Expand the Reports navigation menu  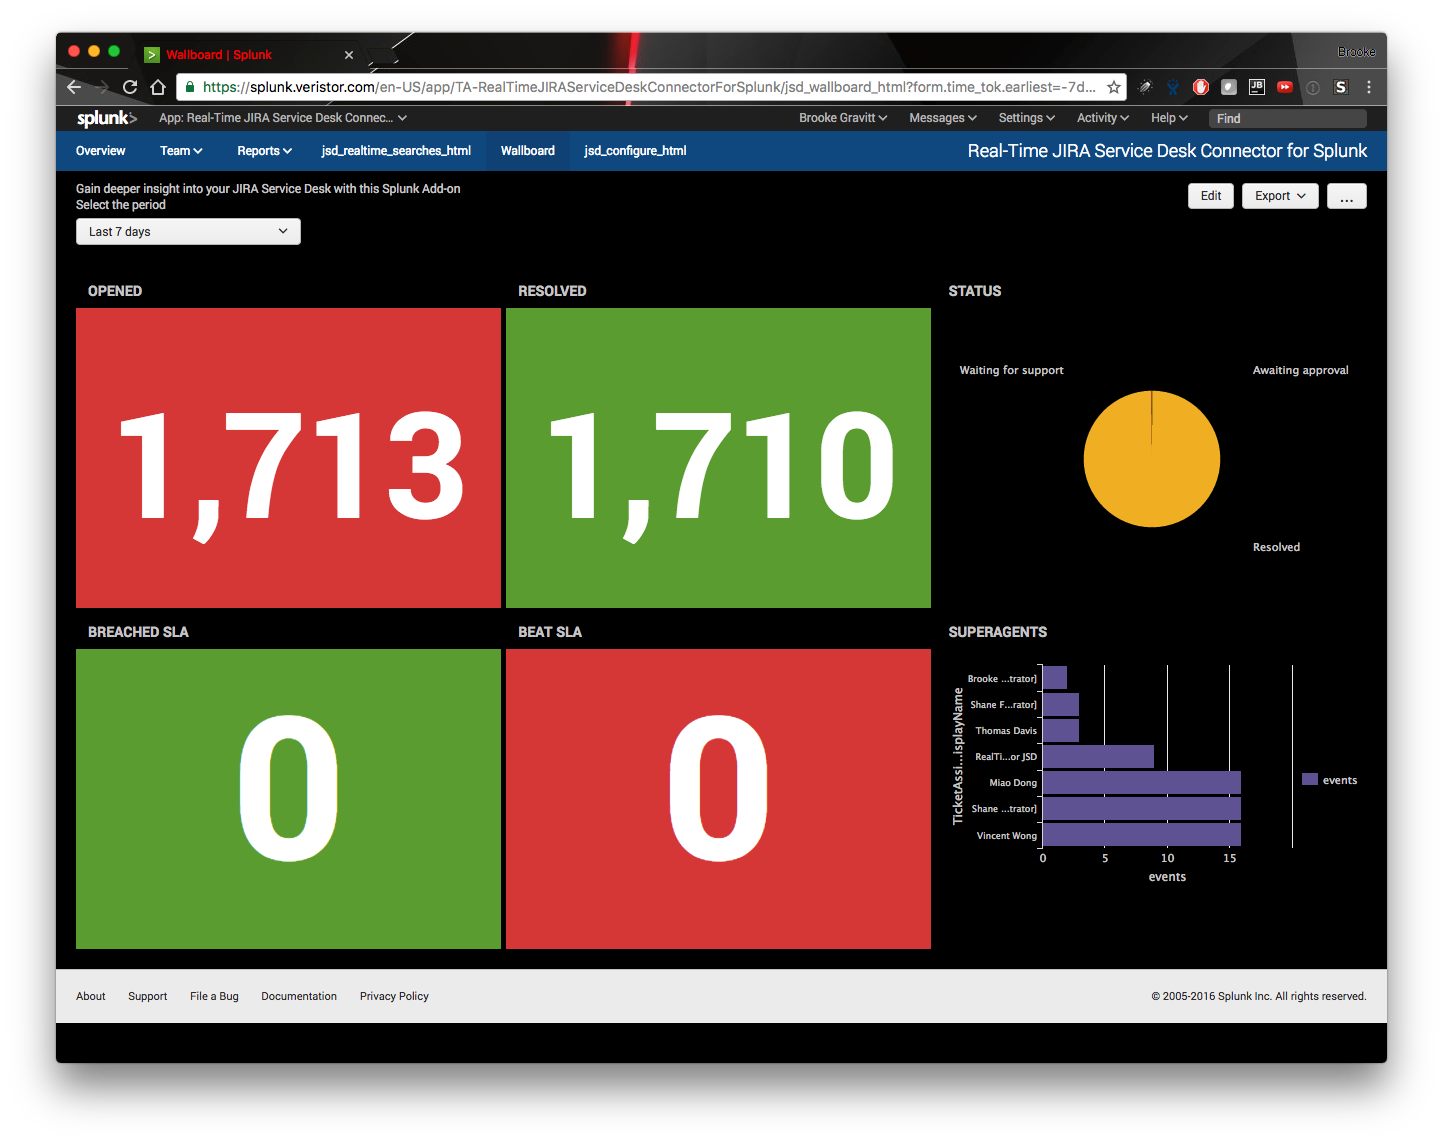[265, 151]
